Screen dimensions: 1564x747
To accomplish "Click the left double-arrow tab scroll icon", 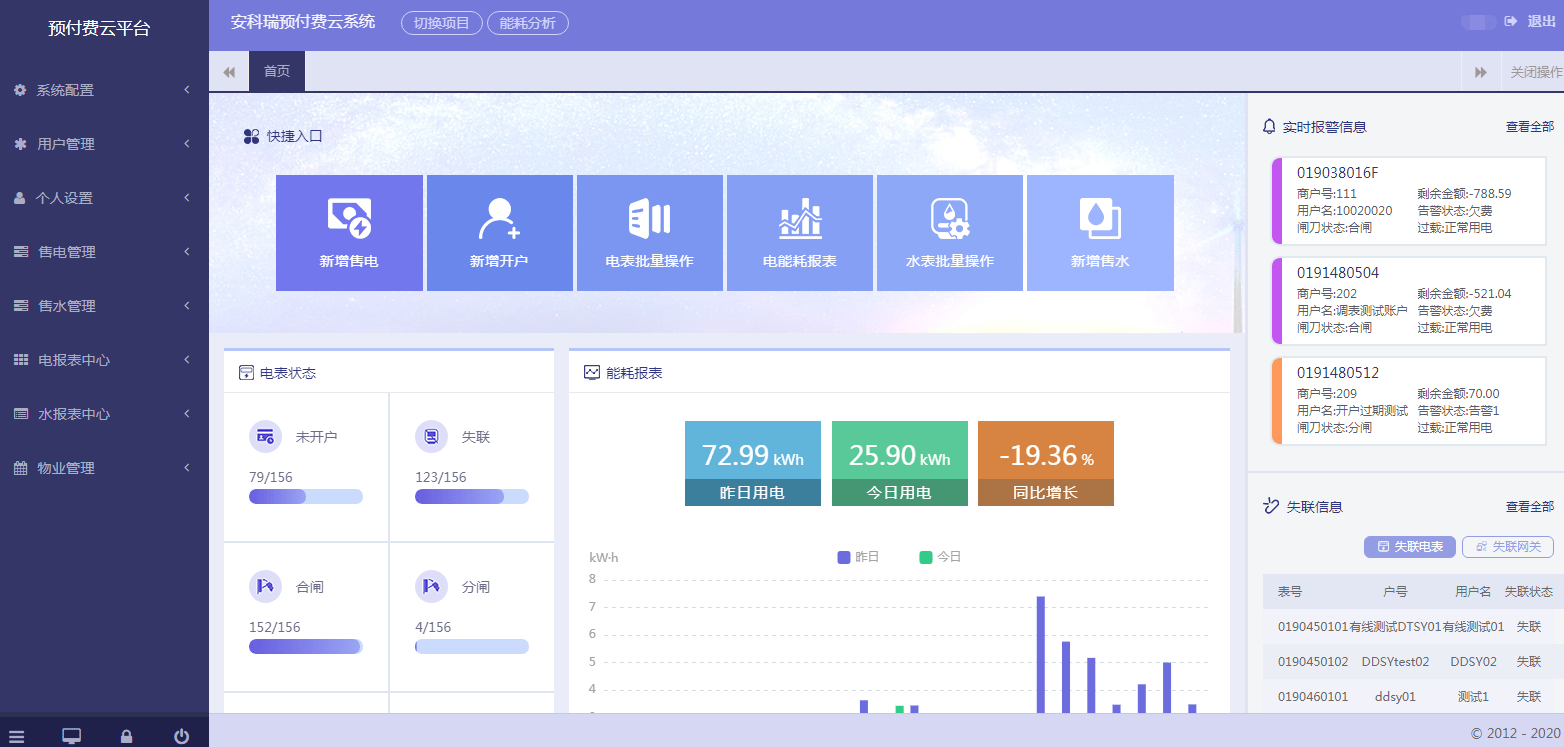I will (x=229, y=72).
